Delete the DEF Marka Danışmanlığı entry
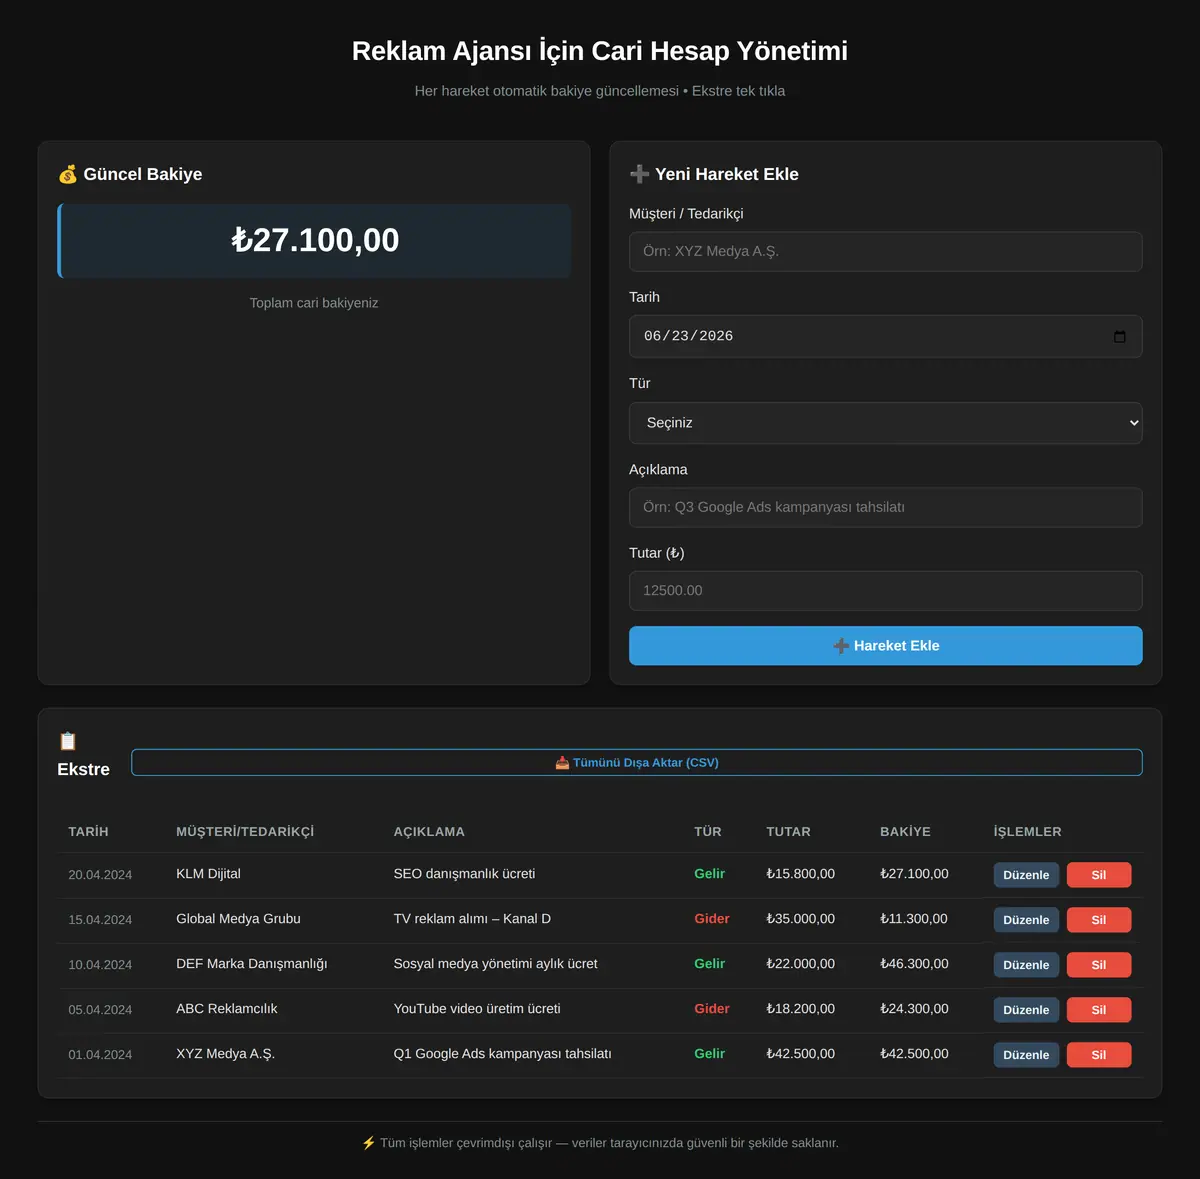Screen dimensions: 1200x1179 pos(1099,965)
